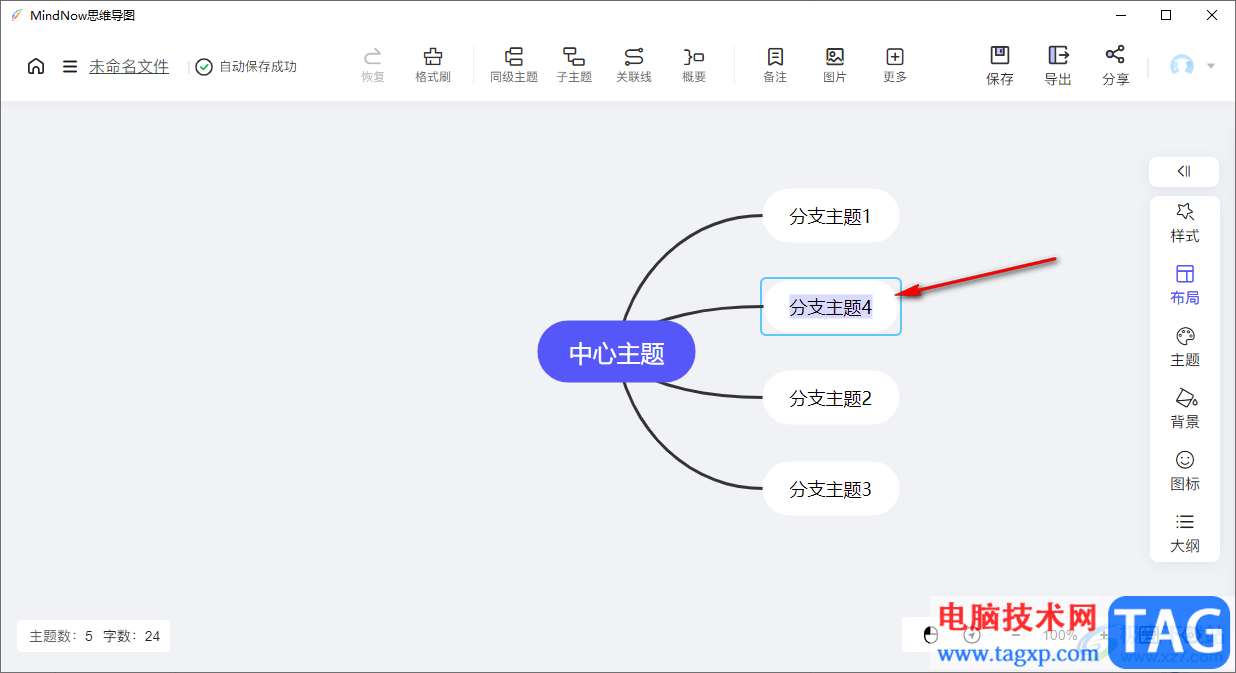Image resolution: width=1236 pixels, height=673 pixels.
Task: Click the 100% zoom level
Action: 1060,636
